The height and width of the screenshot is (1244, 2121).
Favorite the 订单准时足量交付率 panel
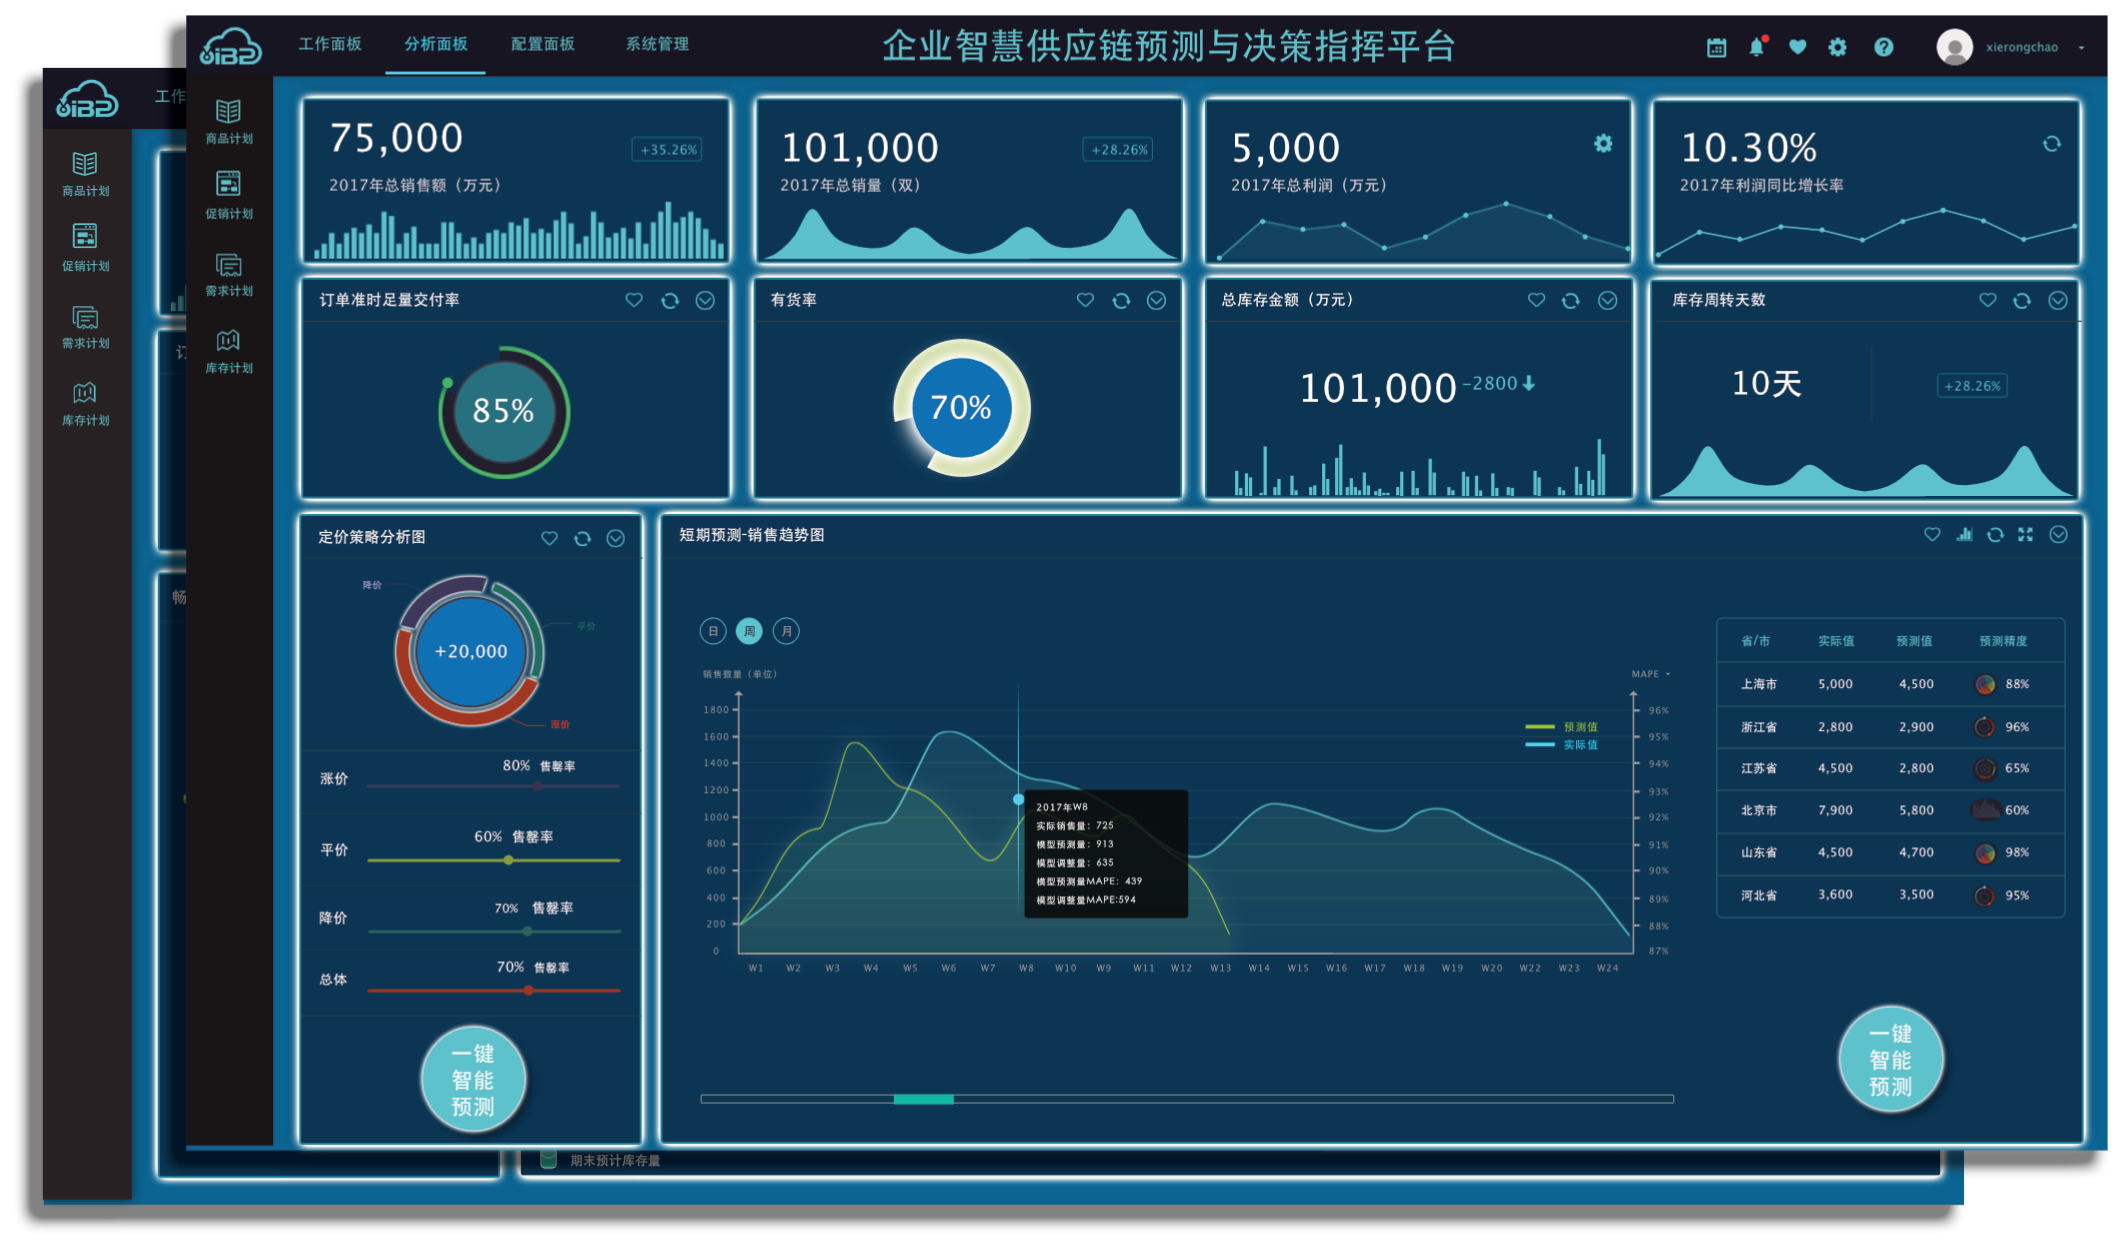pos(634,300)
